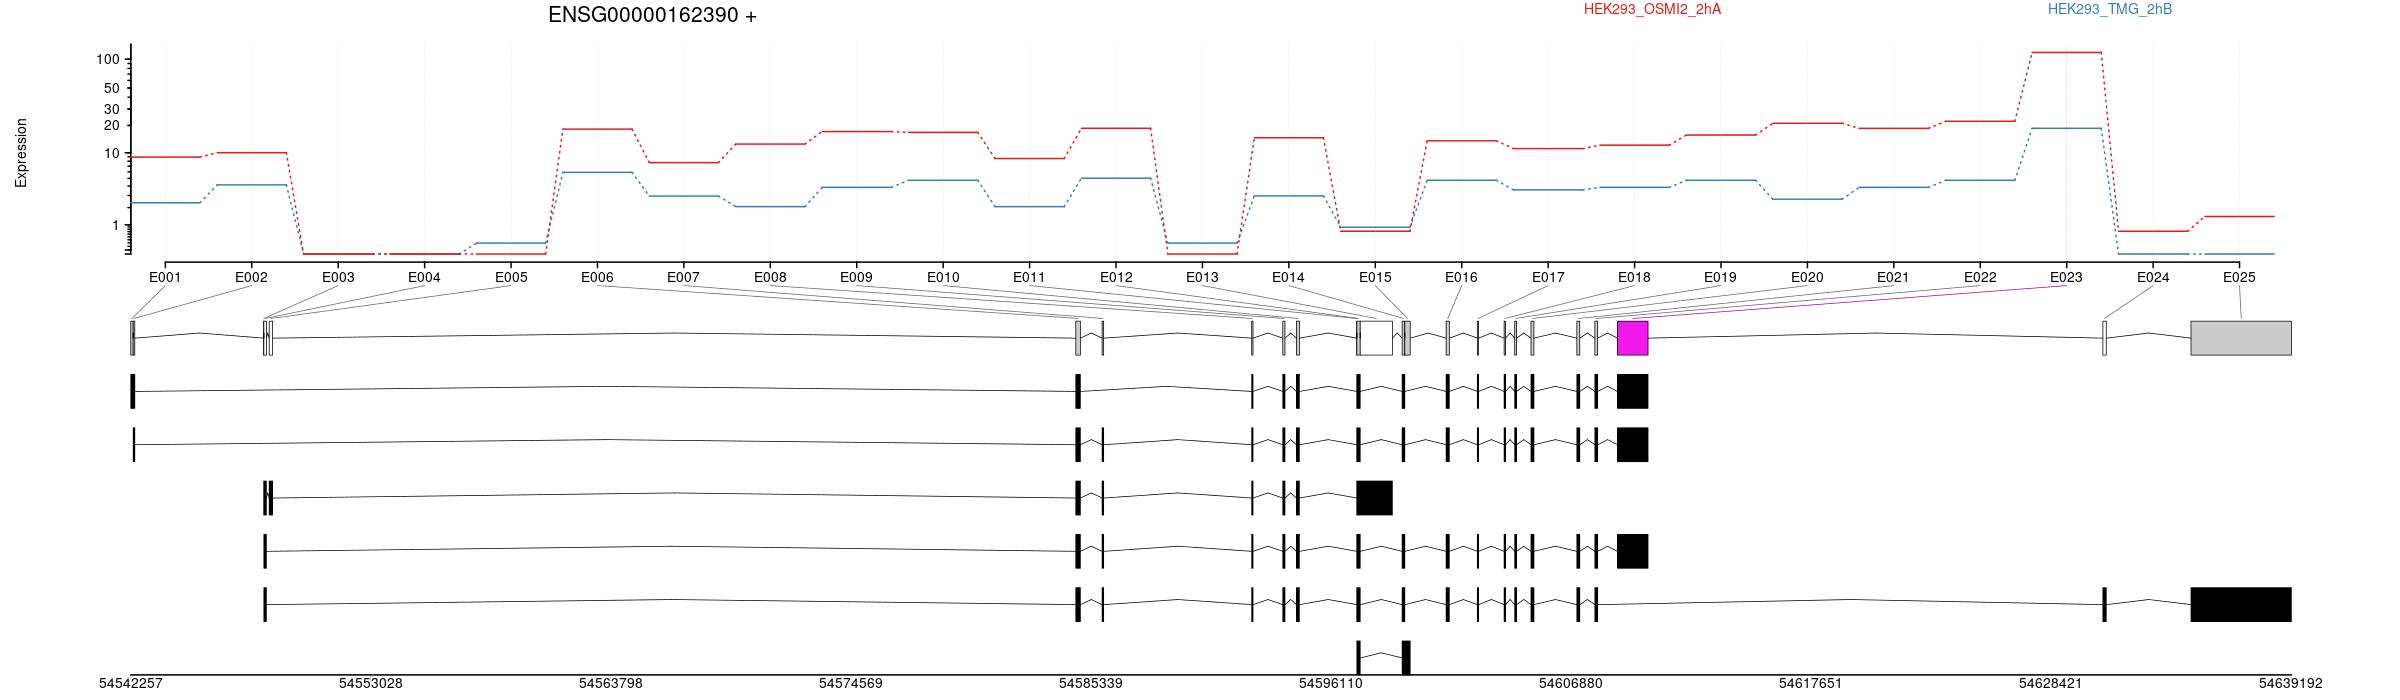Select exon label E005

click(x=511, y=277)
